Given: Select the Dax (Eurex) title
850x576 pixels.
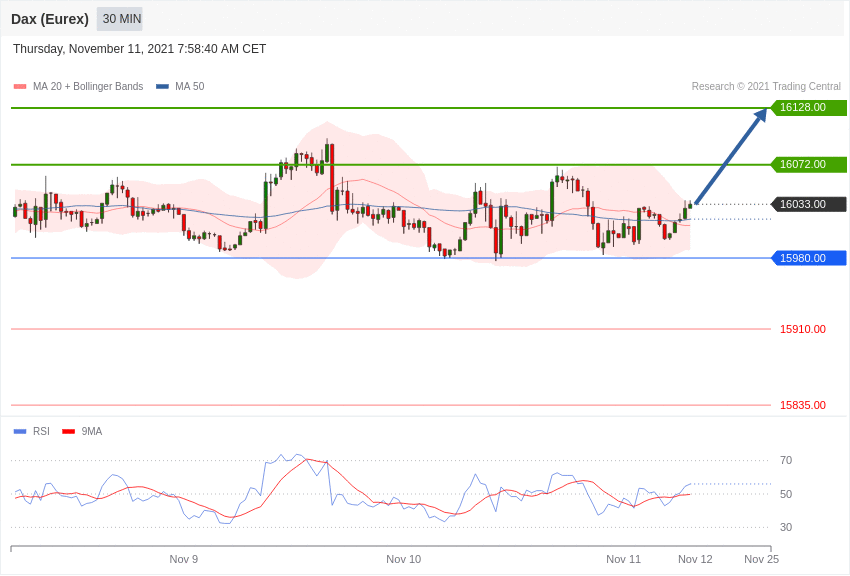Looking at the screenshot, I should point(50,19).
